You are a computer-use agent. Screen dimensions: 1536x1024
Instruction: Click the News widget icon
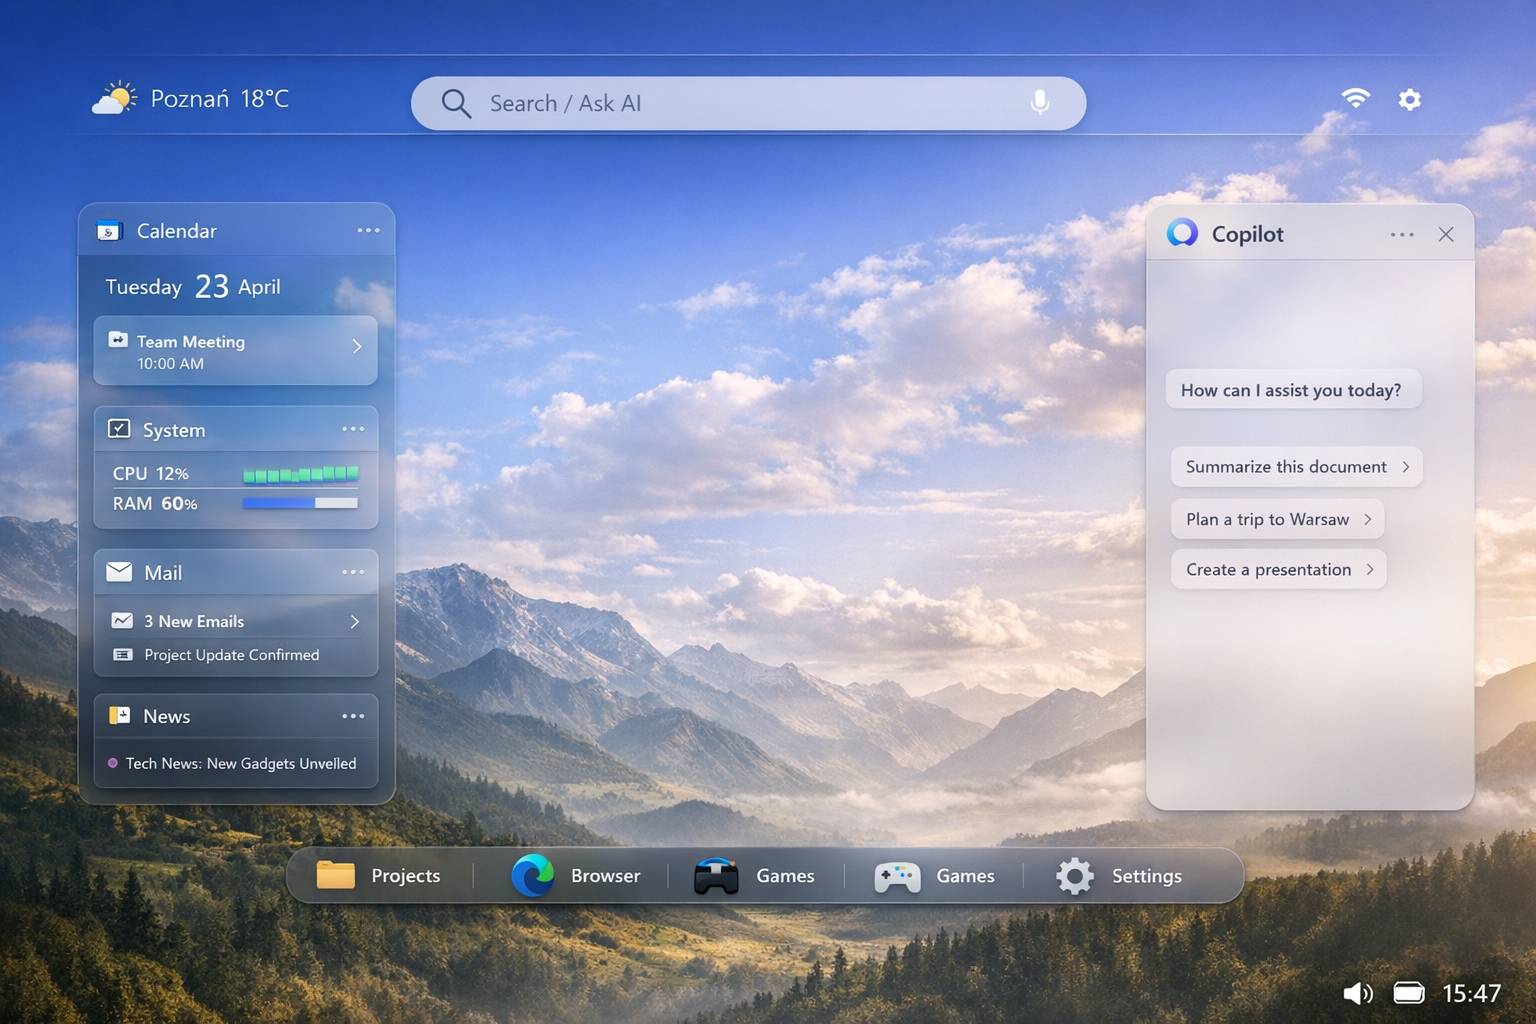coord(119,715)
